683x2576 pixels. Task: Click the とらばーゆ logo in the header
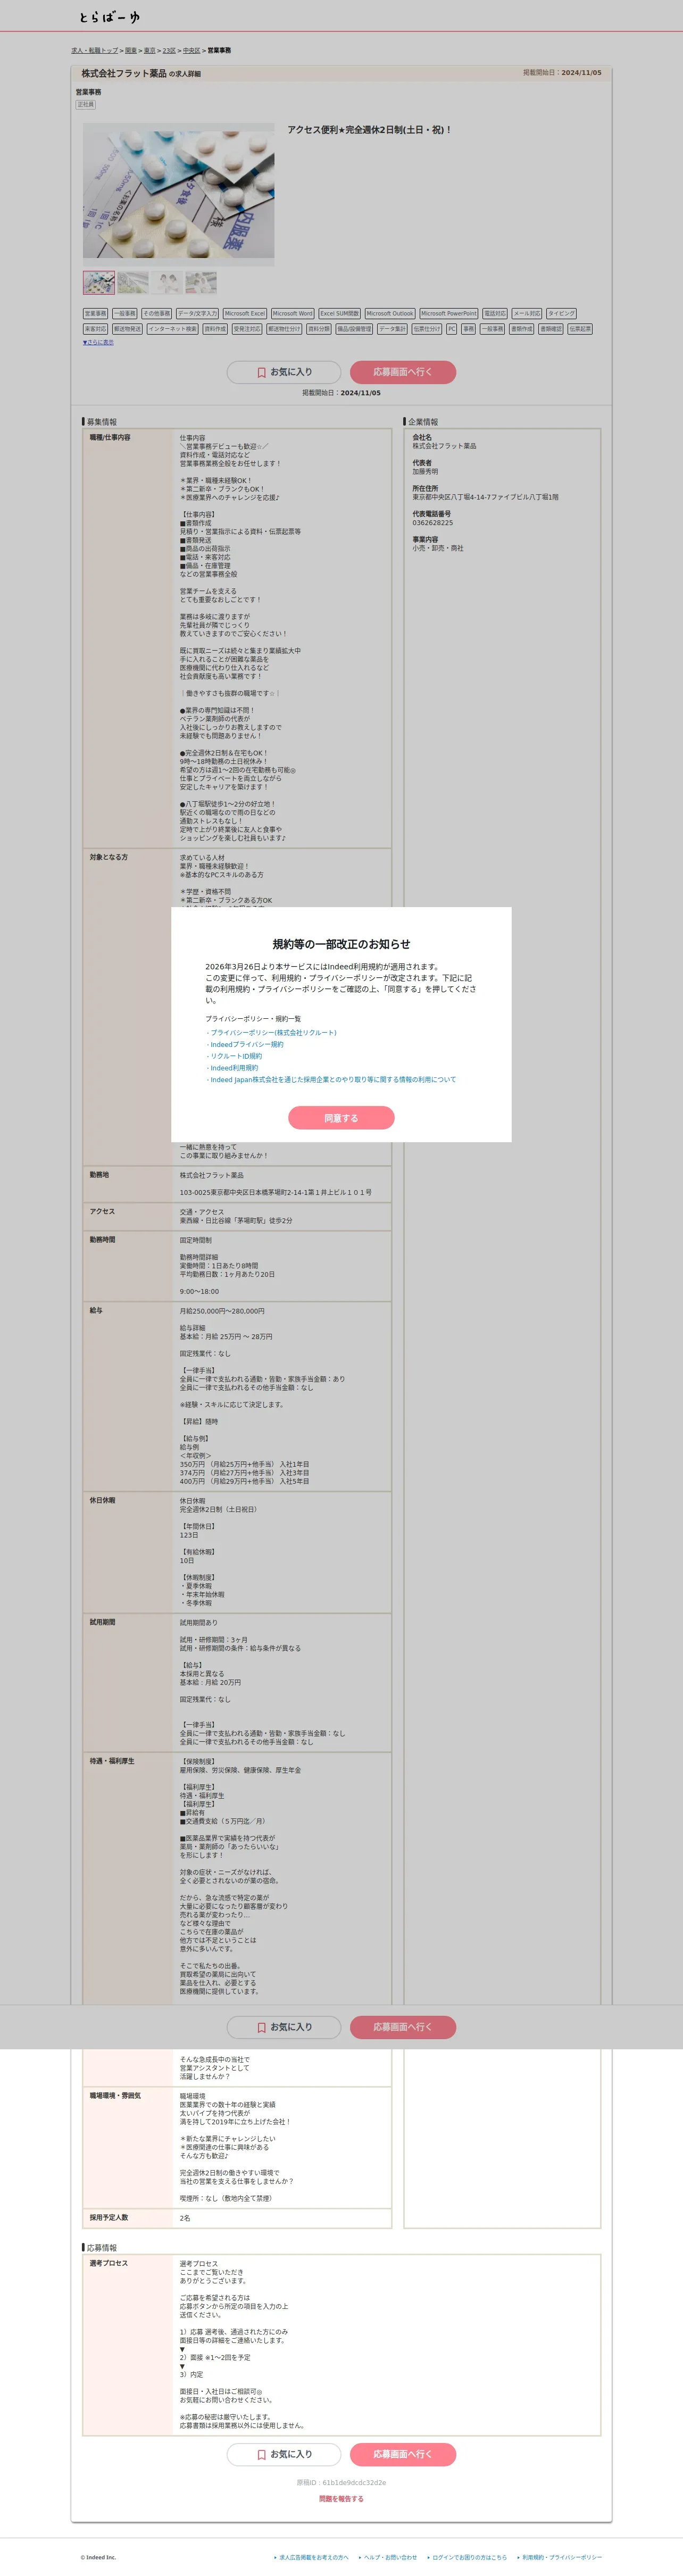point(110,17)
